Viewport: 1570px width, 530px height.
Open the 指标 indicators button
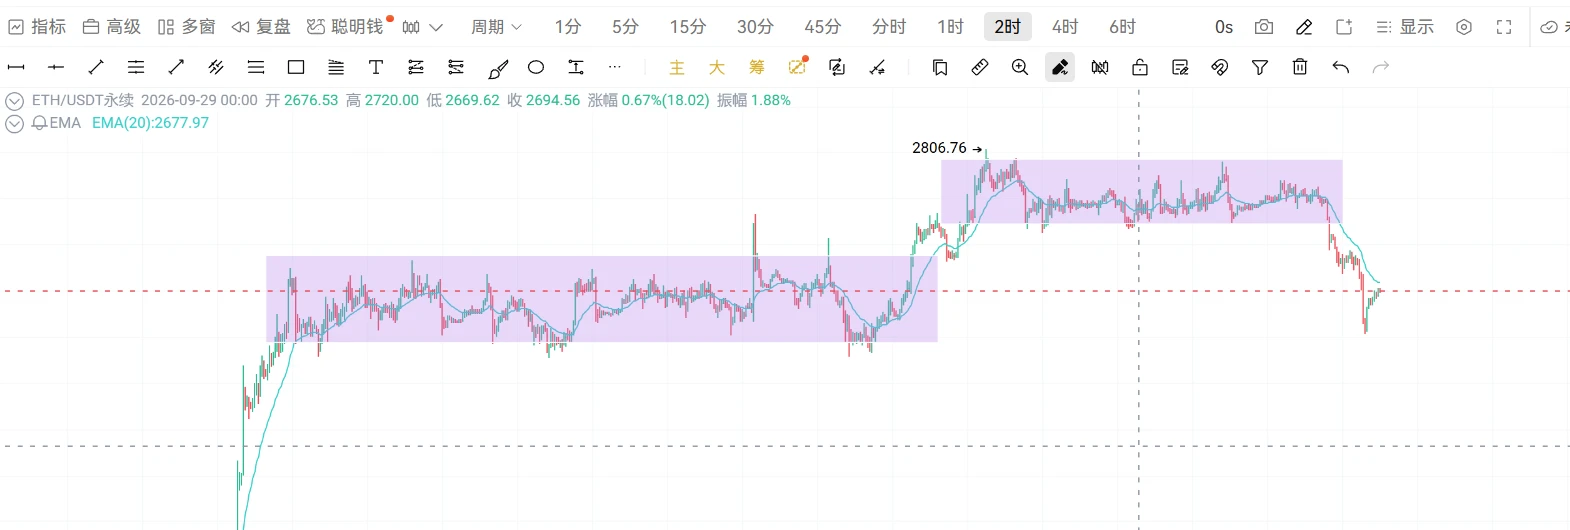coord(37,27)
